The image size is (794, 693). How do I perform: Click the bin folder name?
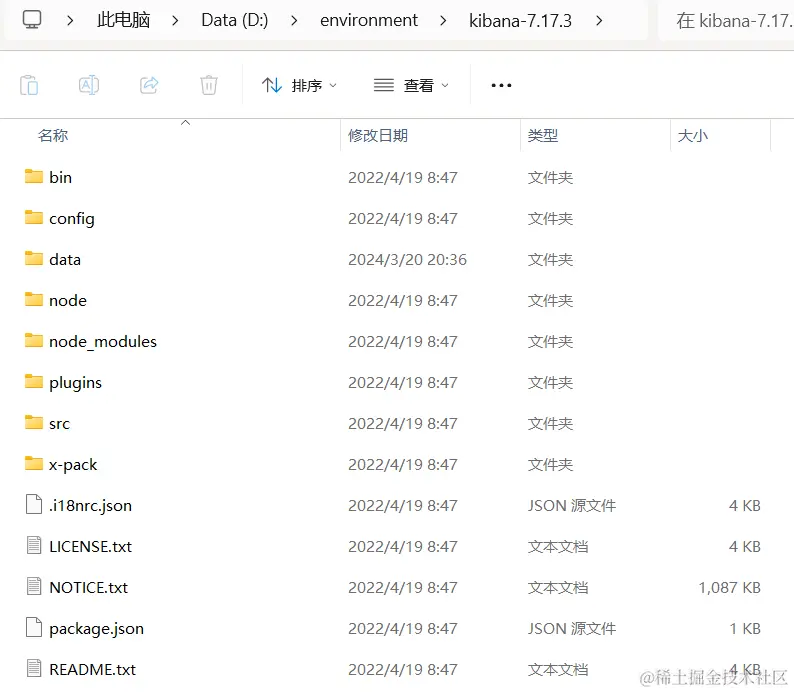[x=60, y=178]
